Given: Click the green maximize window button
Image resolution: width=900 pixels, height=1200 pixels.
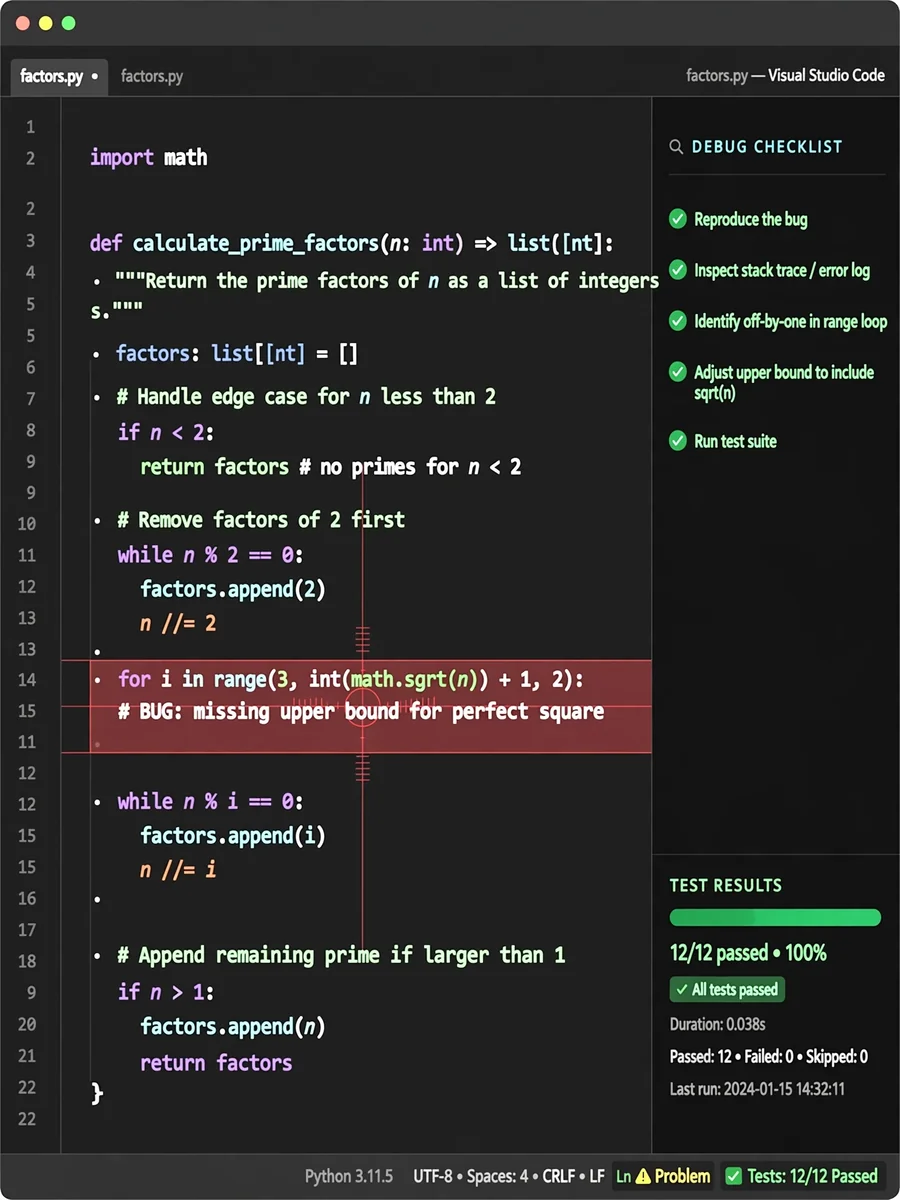Looking at the screenshot, I should coord(68,23).
